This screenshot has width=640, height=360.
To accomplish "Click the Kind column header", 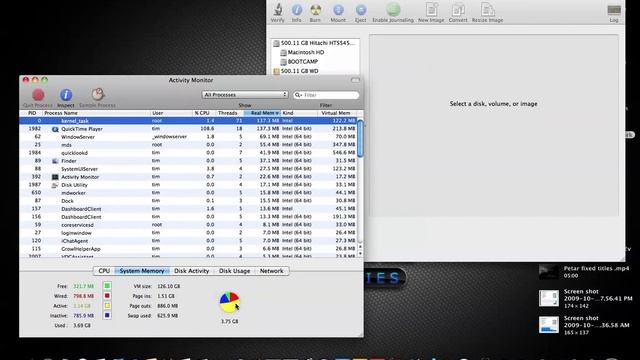I will click(299, 113).
